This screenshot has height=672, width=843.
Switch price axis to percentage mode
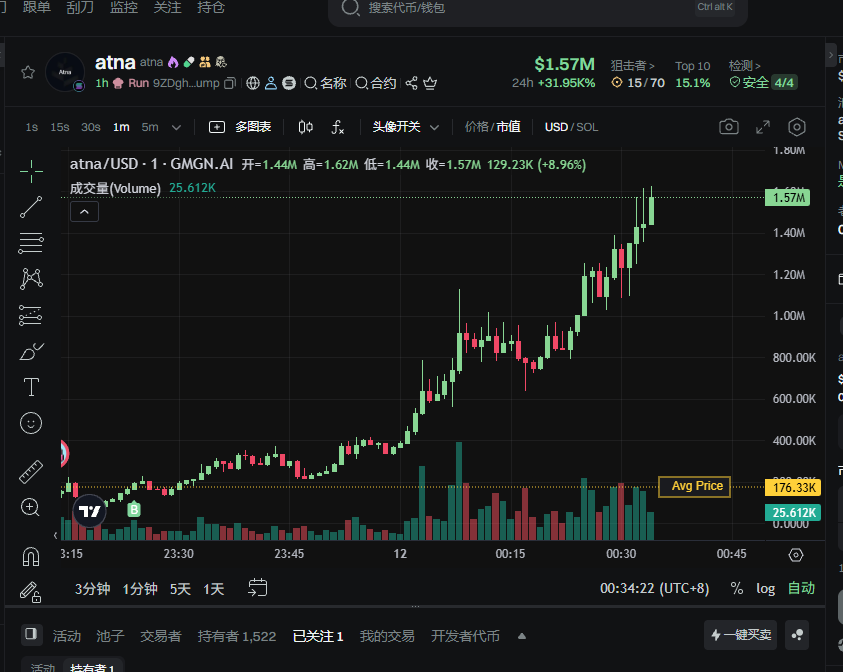coord(736,589)
